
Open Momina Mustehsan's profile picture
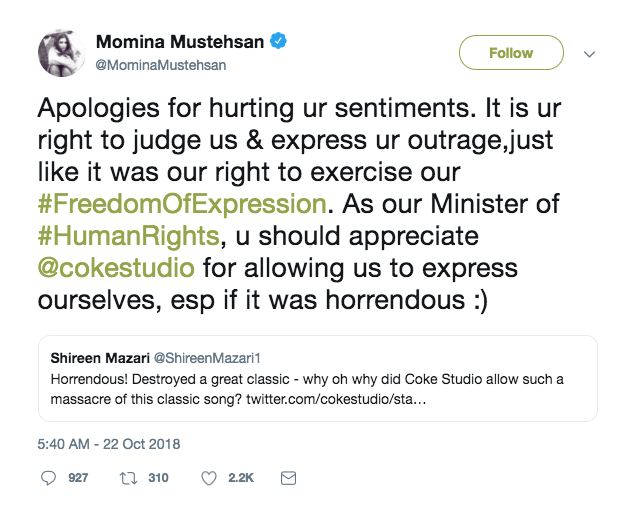point(62,54)
